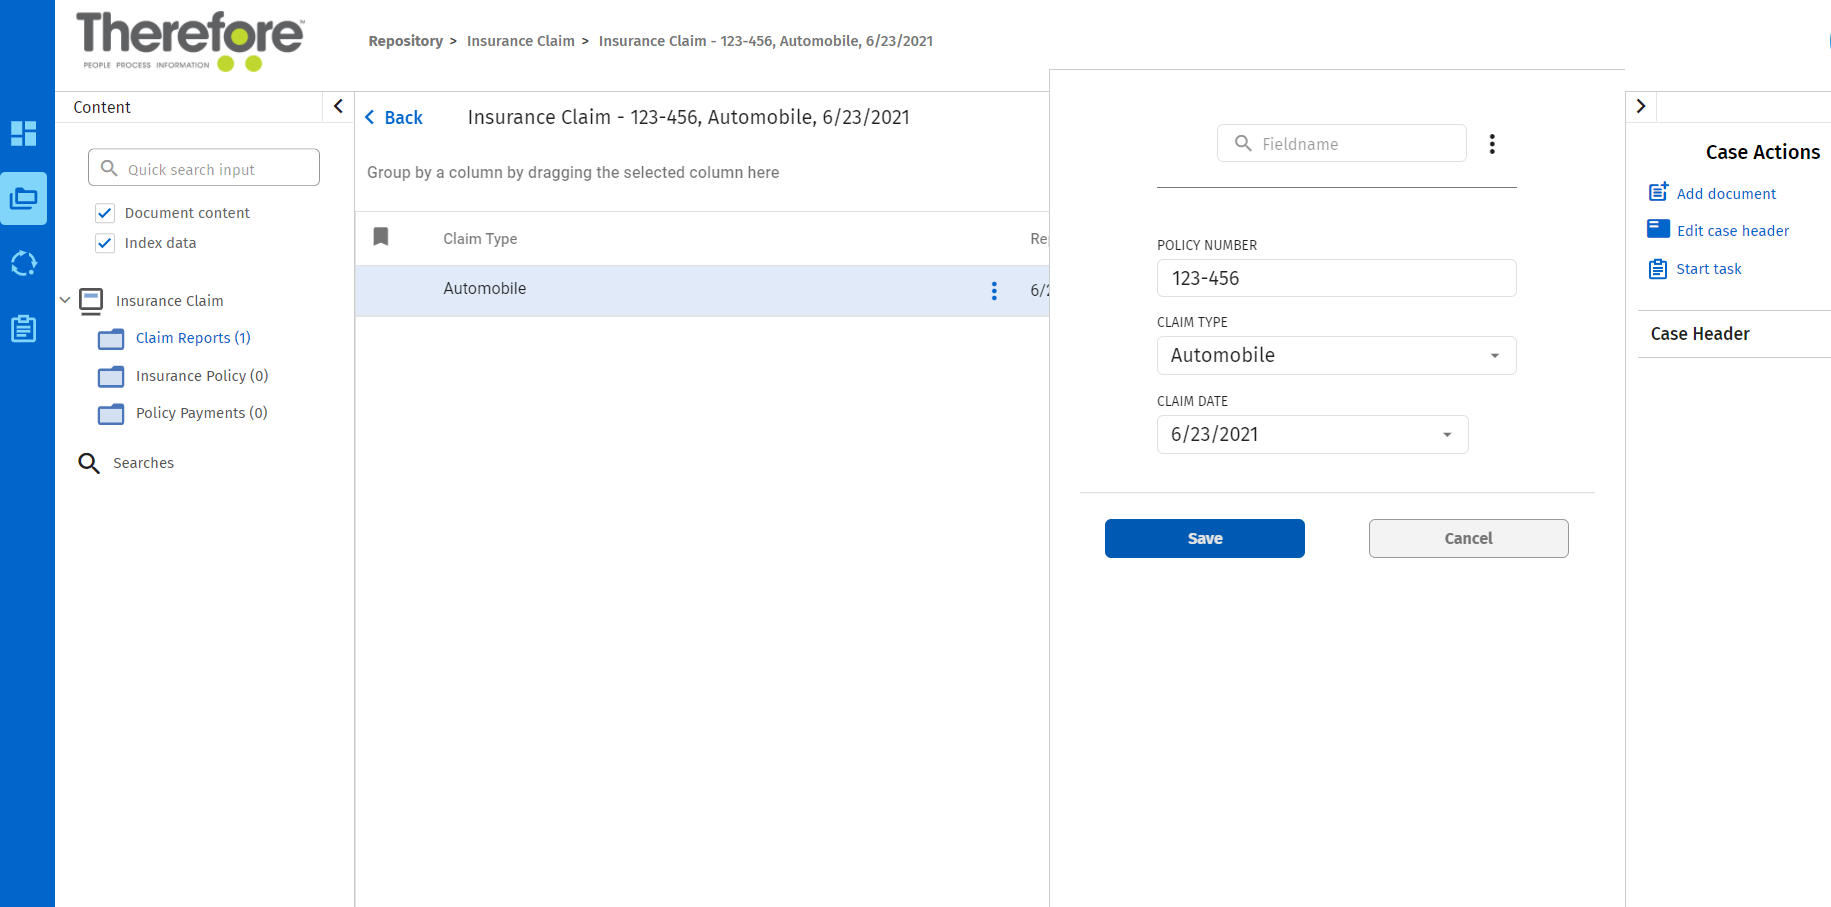Uncheck the Document content checkbox
Viewport: 1831px width, 907px height.
105,213
